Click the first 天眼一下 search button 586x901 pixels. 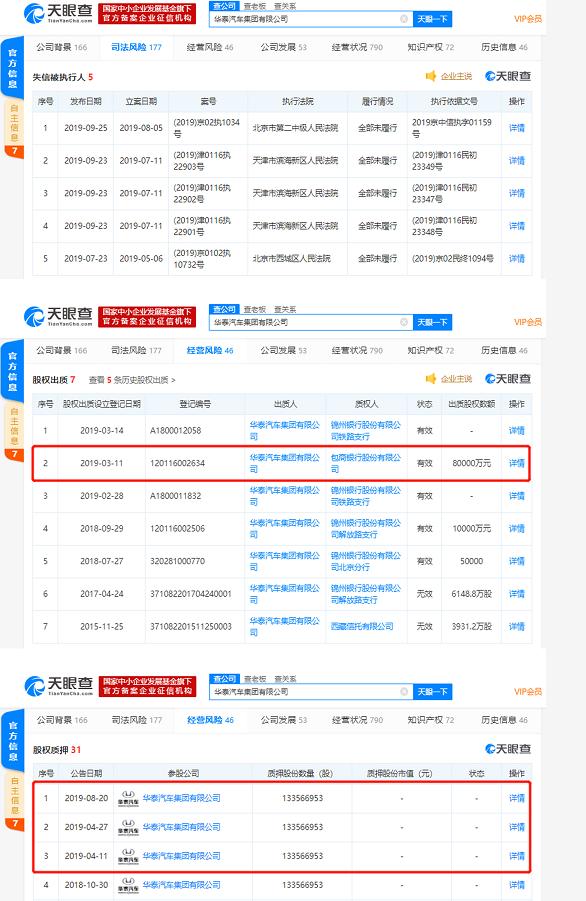(x=433, y=19)
